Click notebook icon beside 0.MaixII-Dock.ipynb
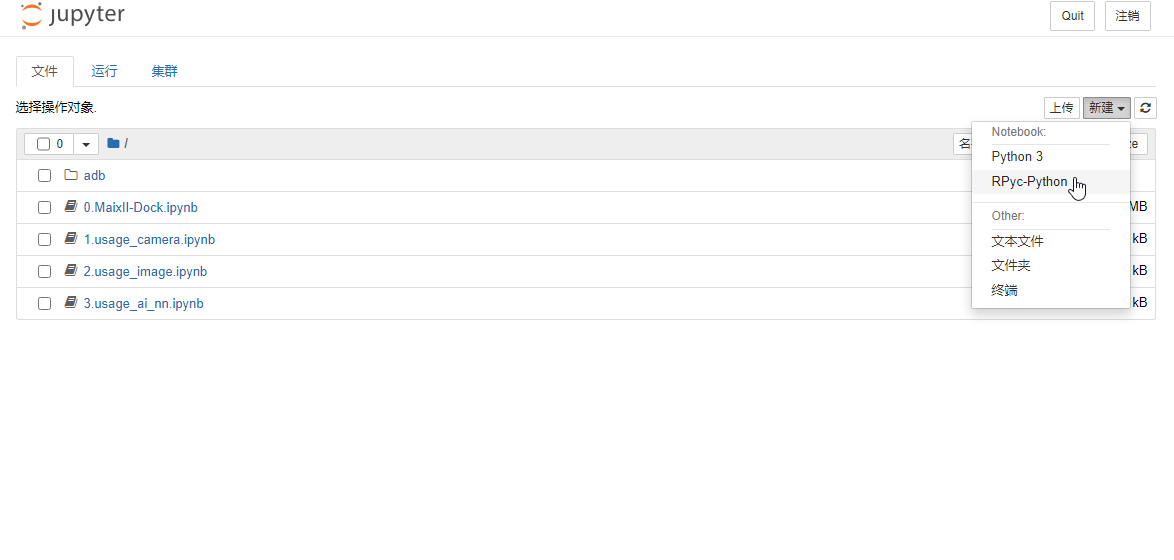 [x=71, y=207]
